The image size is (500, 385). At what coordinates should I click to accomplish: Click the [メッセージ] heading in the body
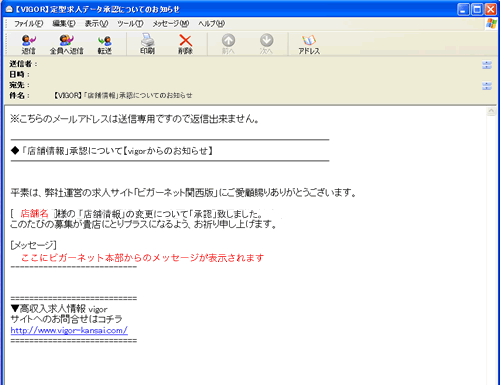[33, 245]
